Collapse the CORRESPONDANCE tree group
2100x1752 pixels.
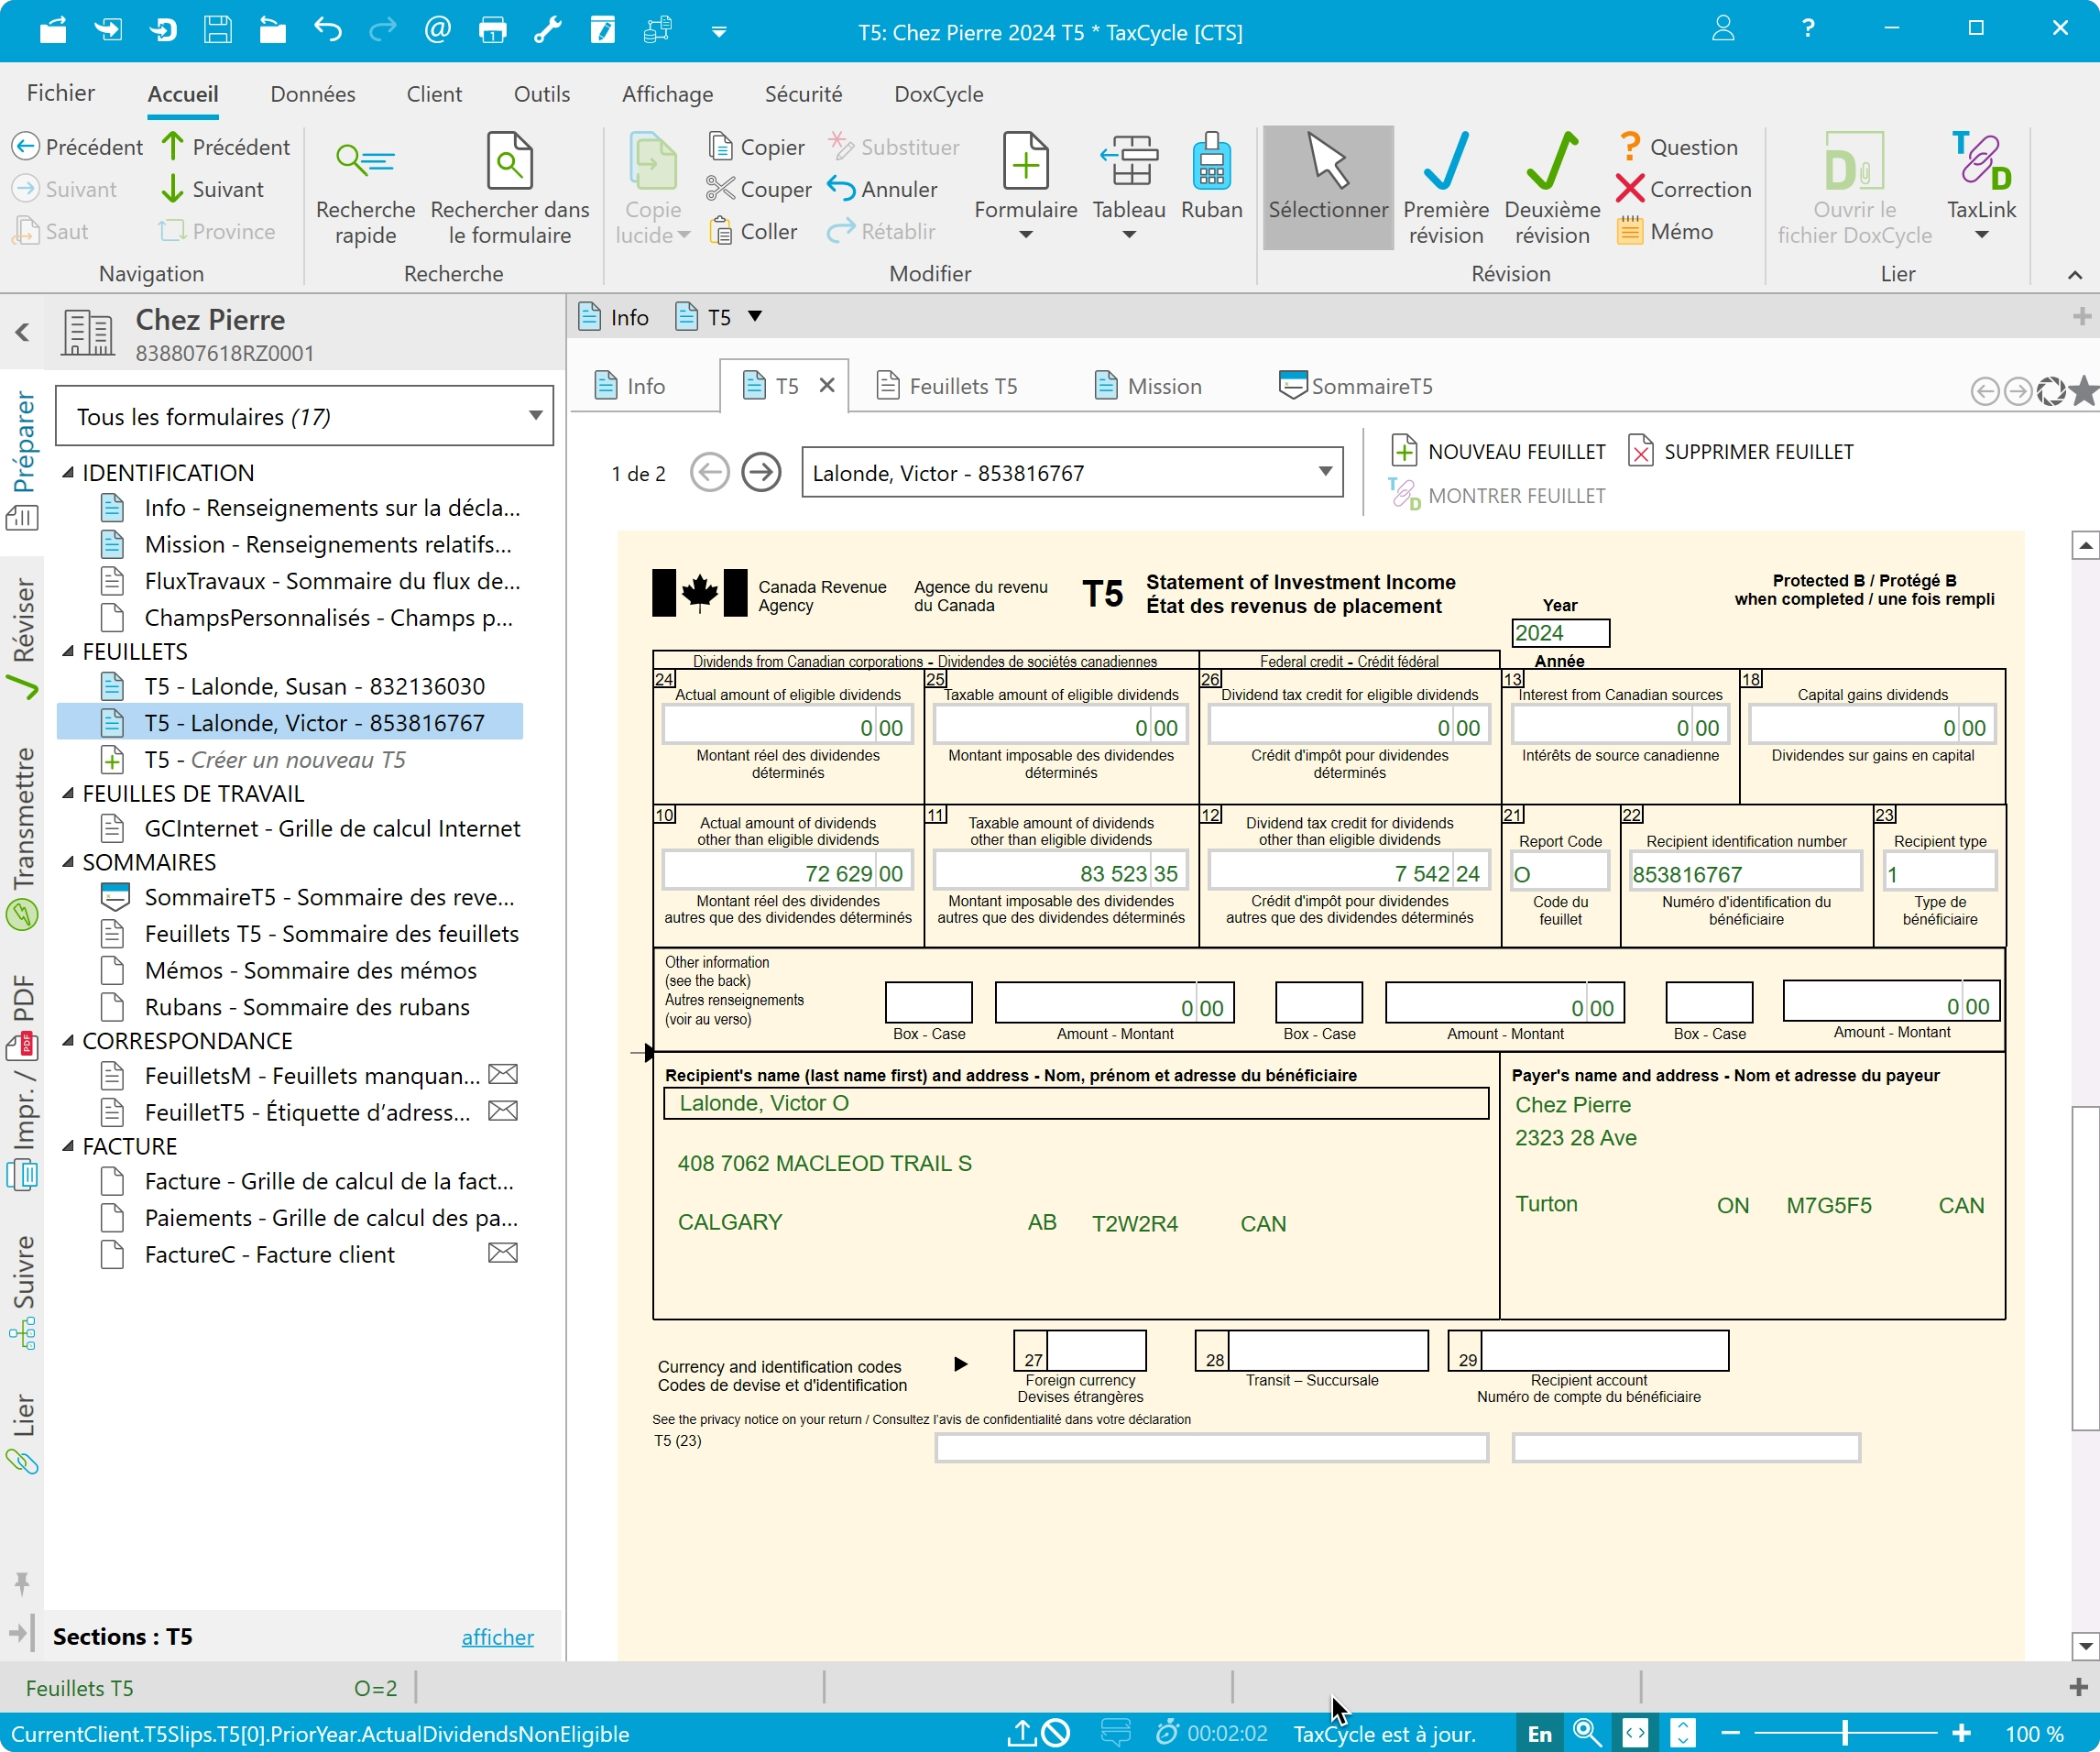pyautogui.click(x=69, y=1041)
